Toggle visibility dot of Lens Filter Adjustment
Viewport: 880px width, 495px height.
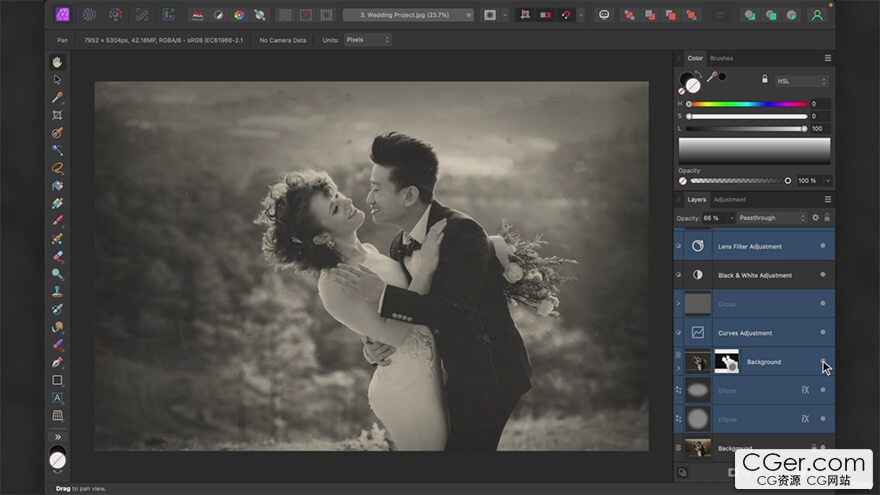coord(822,246)
